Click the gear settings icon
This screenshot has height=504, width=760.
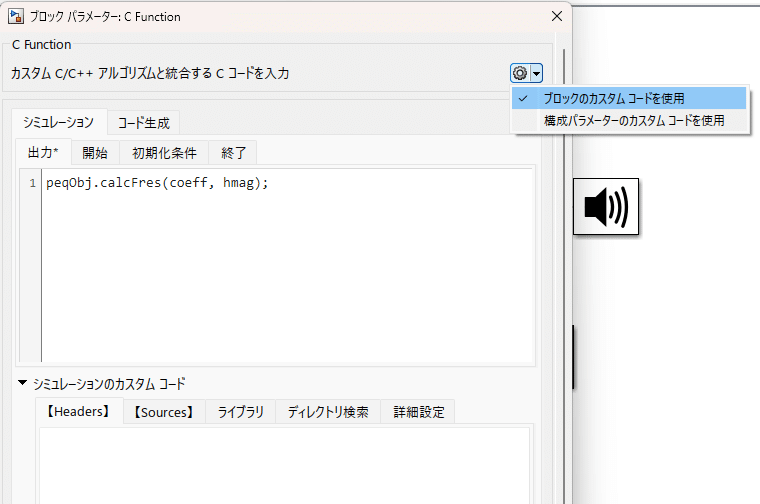[x=520, y=73]
